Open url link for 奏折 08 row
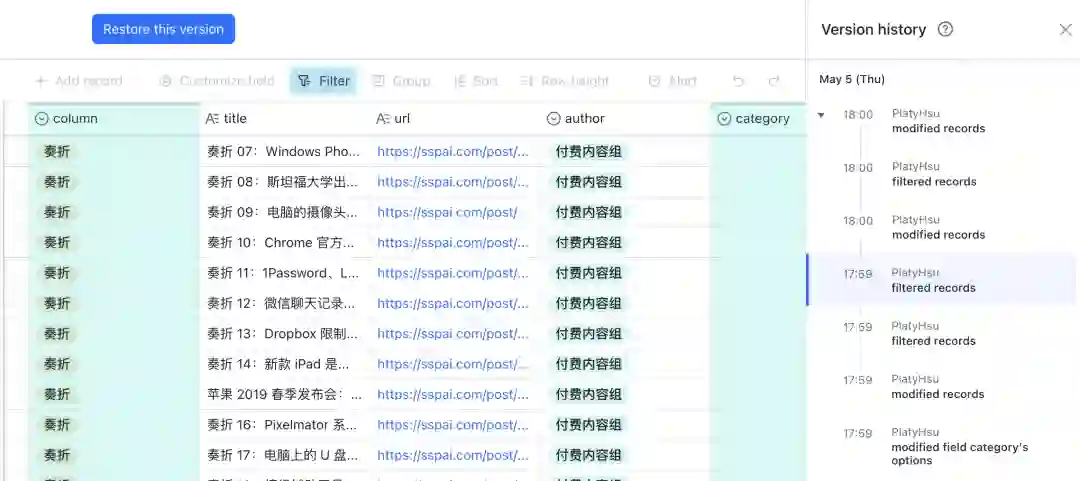This screenshot has width=1080, height=481. click(453, 182)
